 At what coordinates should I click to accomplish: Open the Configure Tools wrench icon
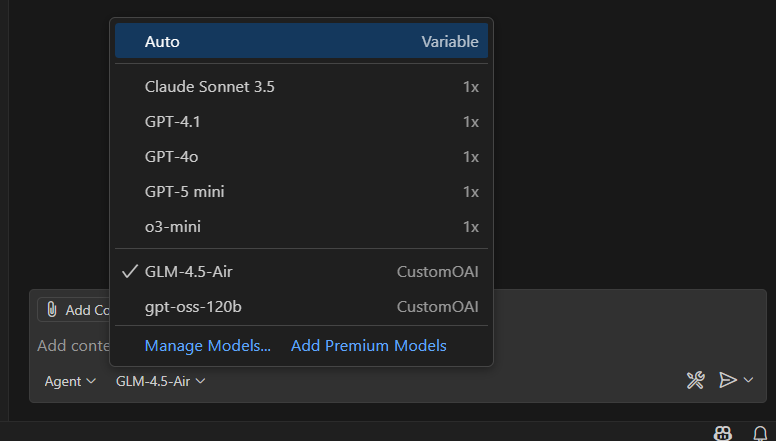point(696,380)
